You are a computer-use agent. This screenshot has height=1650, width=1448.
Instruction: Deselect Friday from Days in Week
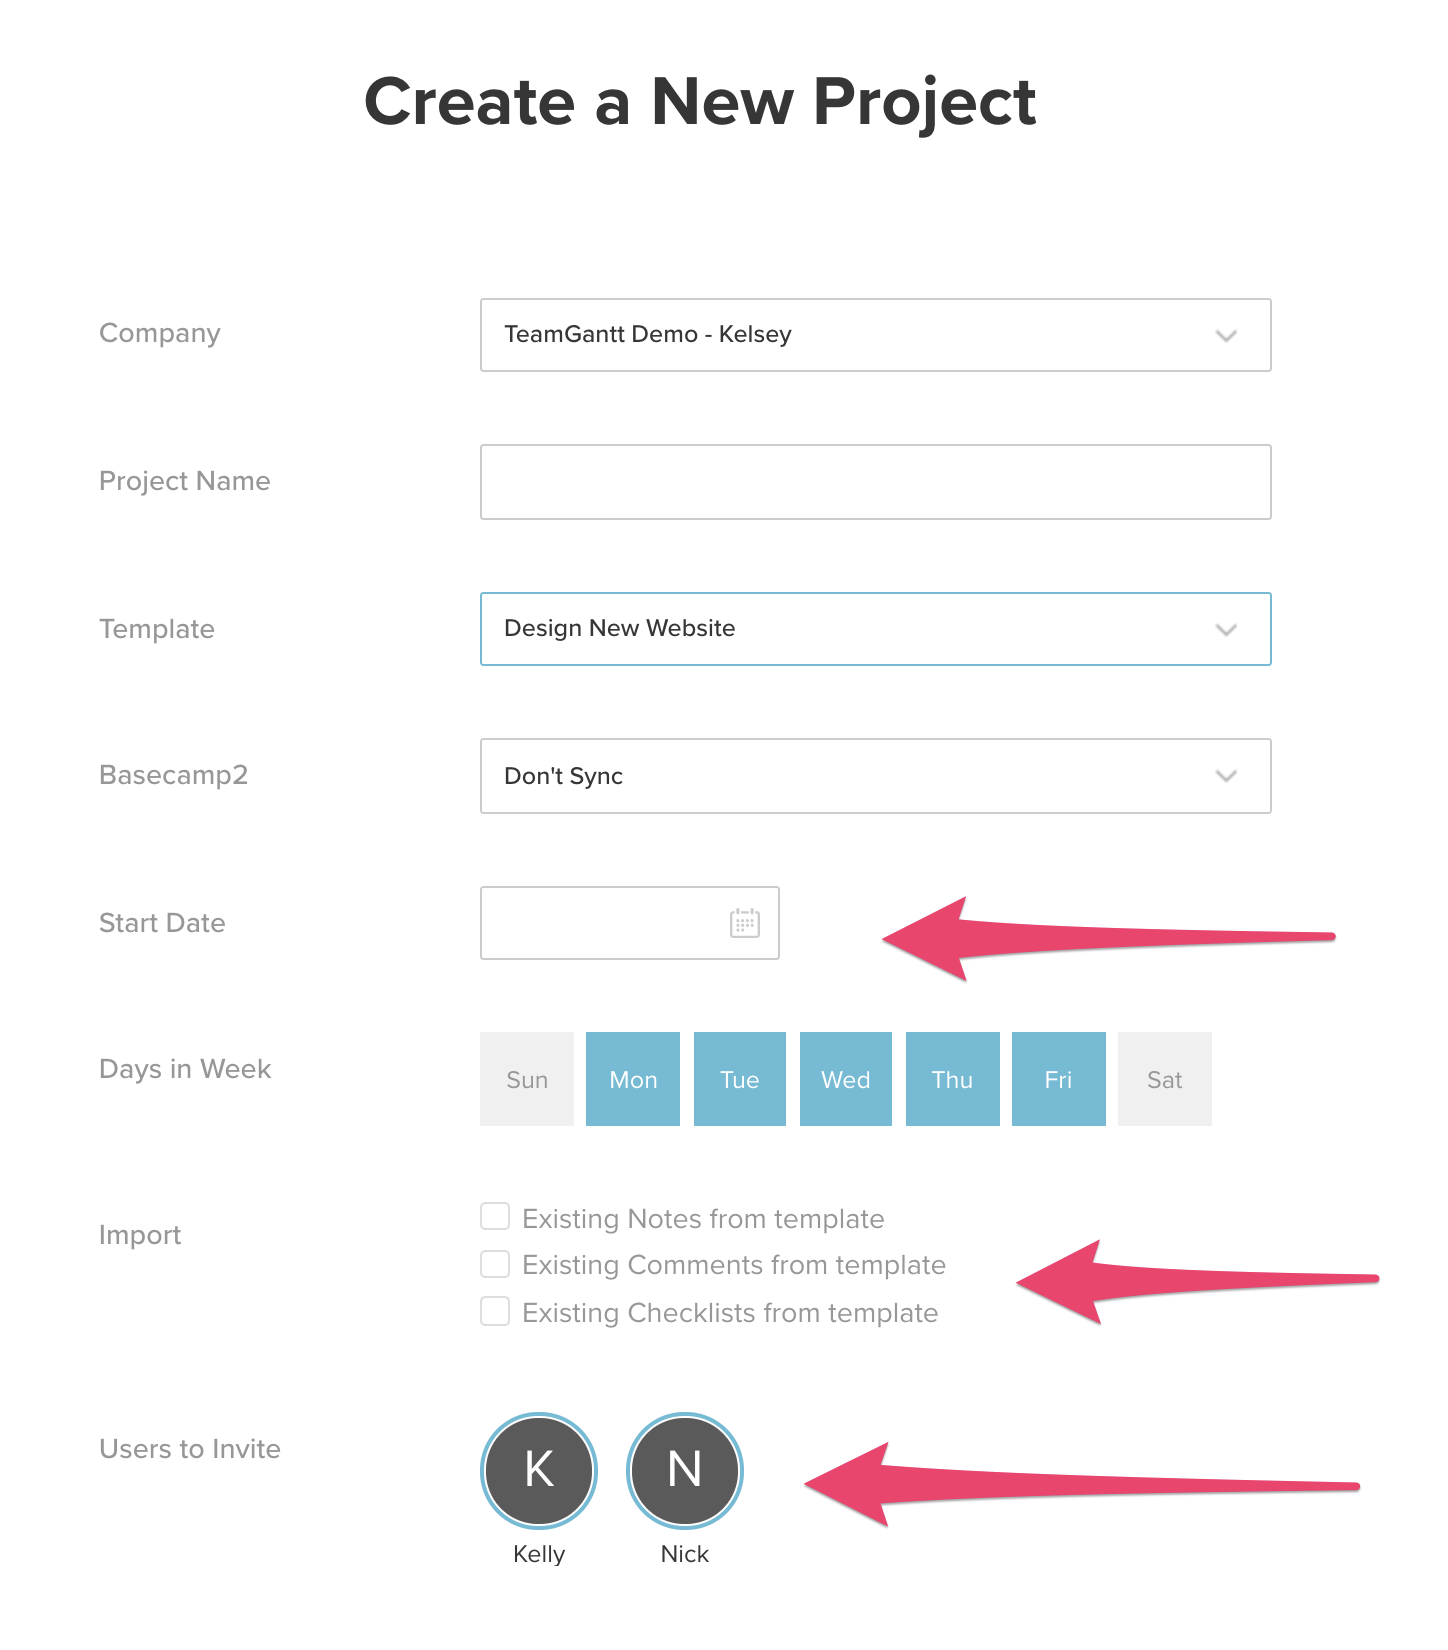pyautogui.click(x=1058, y=1079)
